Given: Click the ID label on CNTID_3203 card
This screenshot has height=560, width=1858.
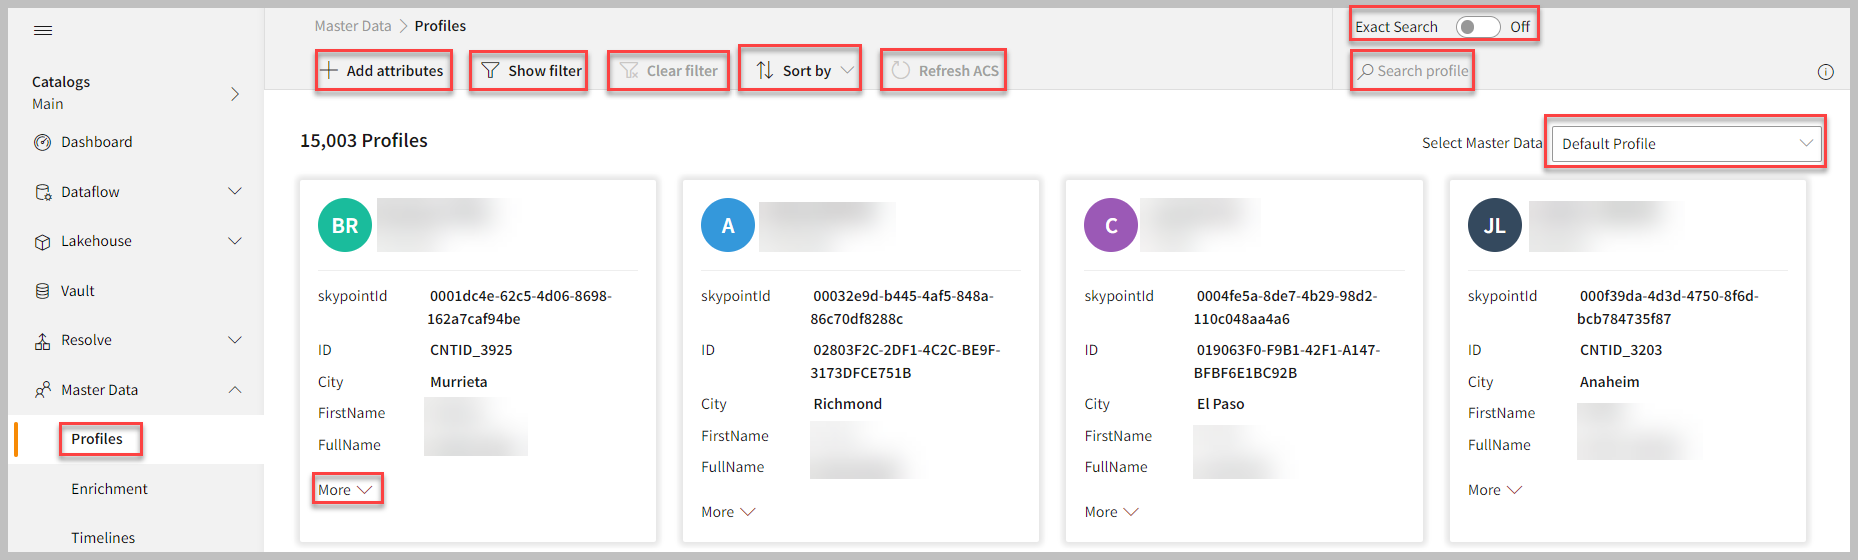Looking at the screenshot, I should tap(1475, 350).
